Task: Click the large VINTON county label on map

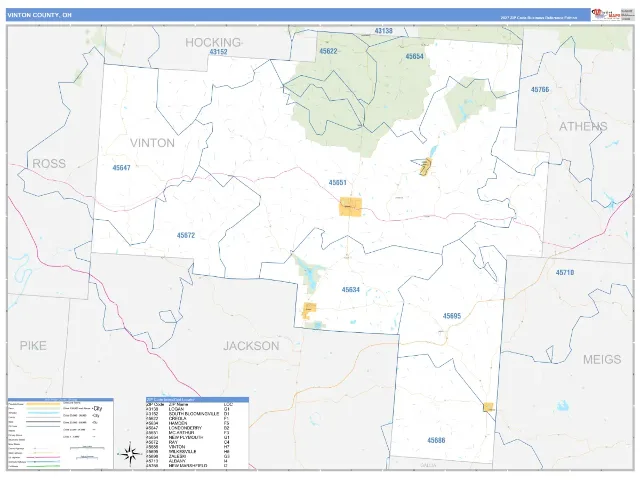Action: [152, 143]
